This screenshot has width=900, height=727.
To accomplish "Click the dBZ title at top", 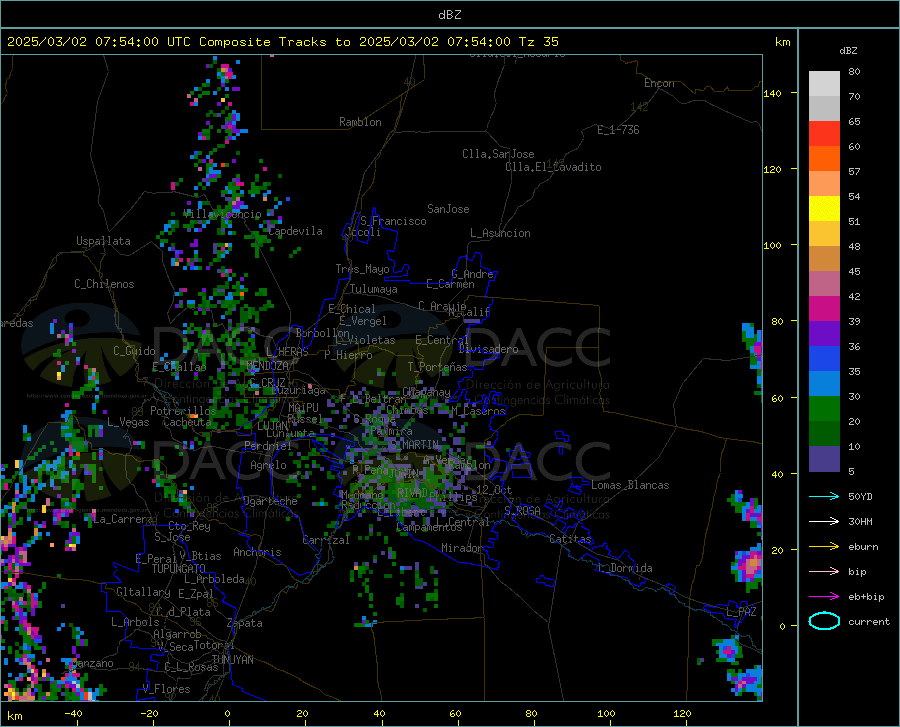I will (449, 15).
